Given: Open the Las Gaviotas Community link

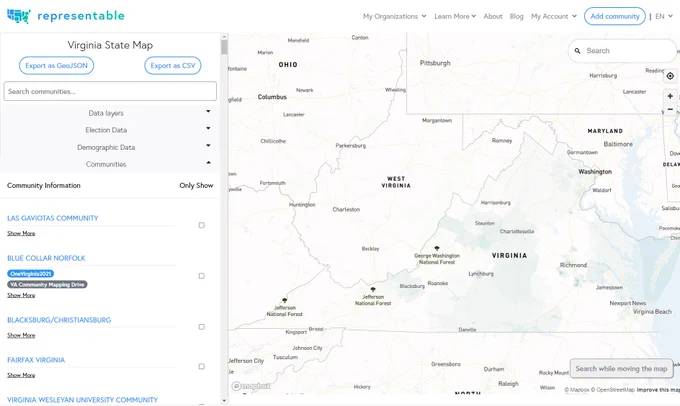Looking at the screenshot, I should point(52,218).
